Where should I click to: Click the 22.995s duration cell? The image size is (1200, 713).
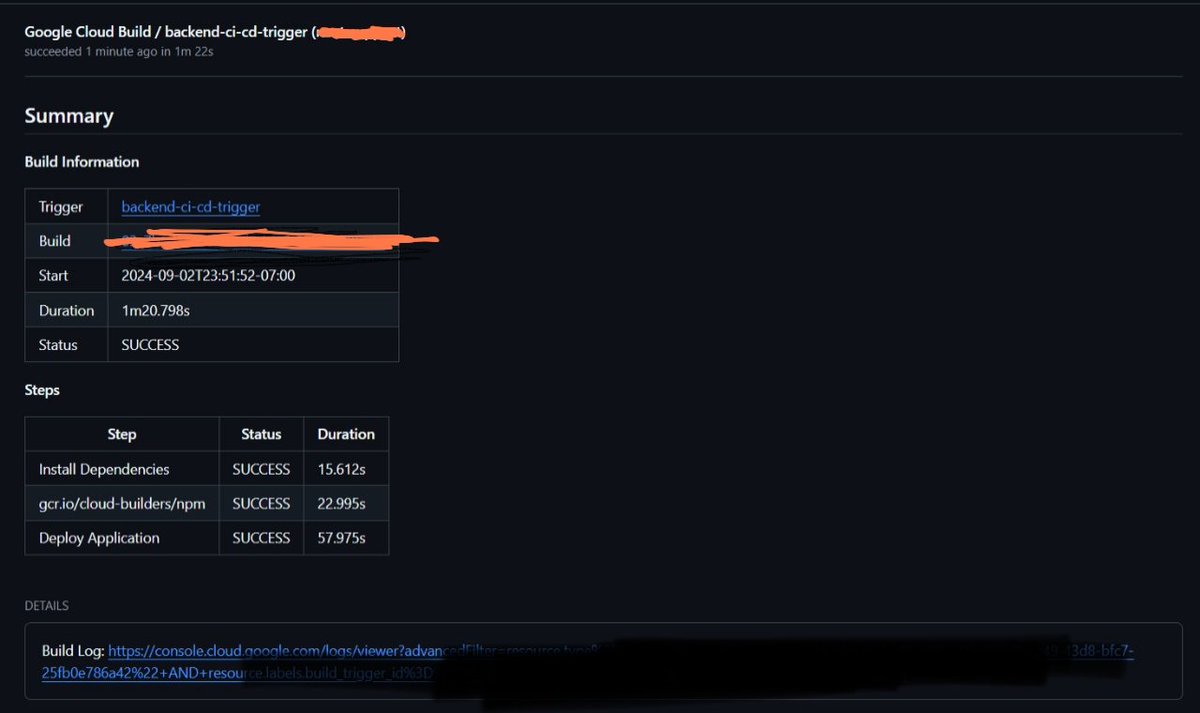click(x=341, y=504)
